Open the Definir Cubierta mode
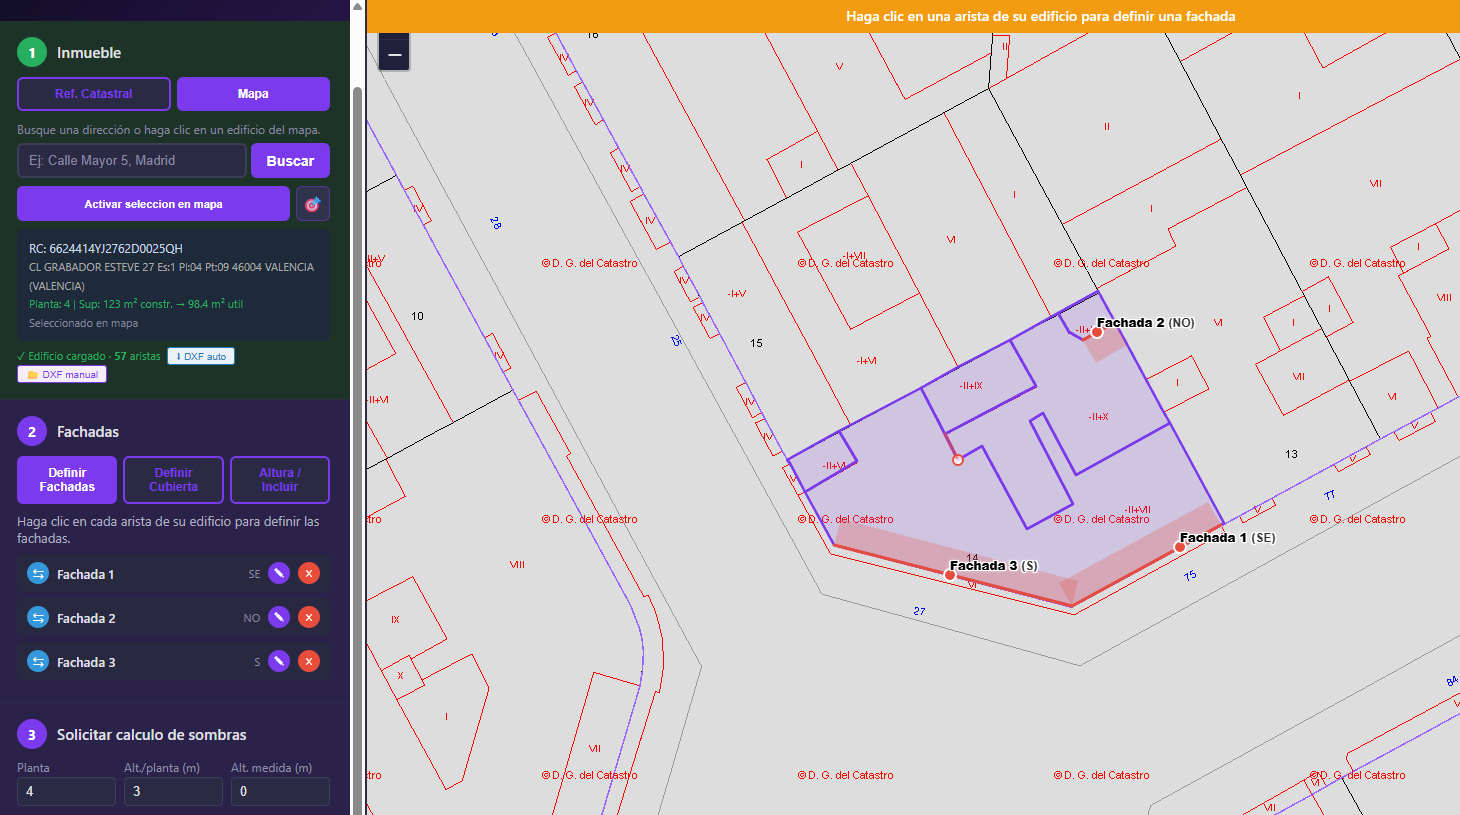 (173, 480)
